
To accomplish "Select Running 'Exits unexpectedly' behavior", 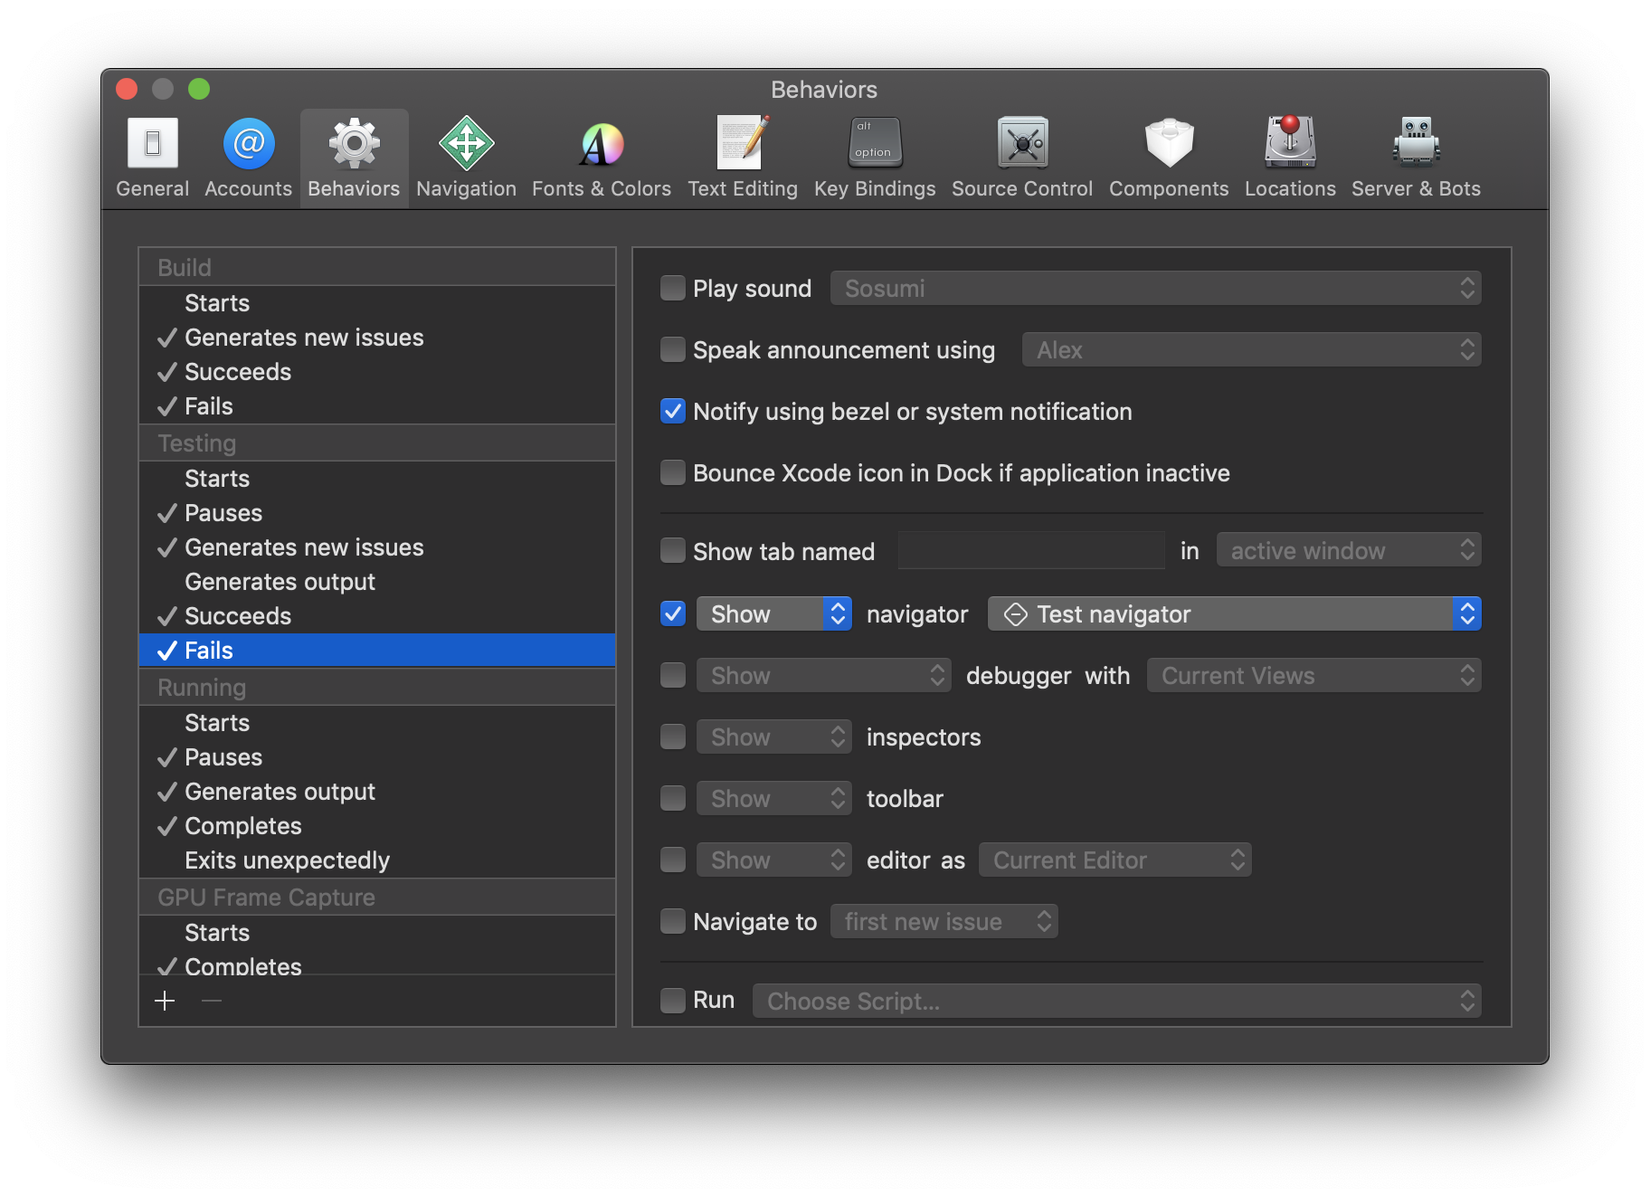I will tap(287, 860).
